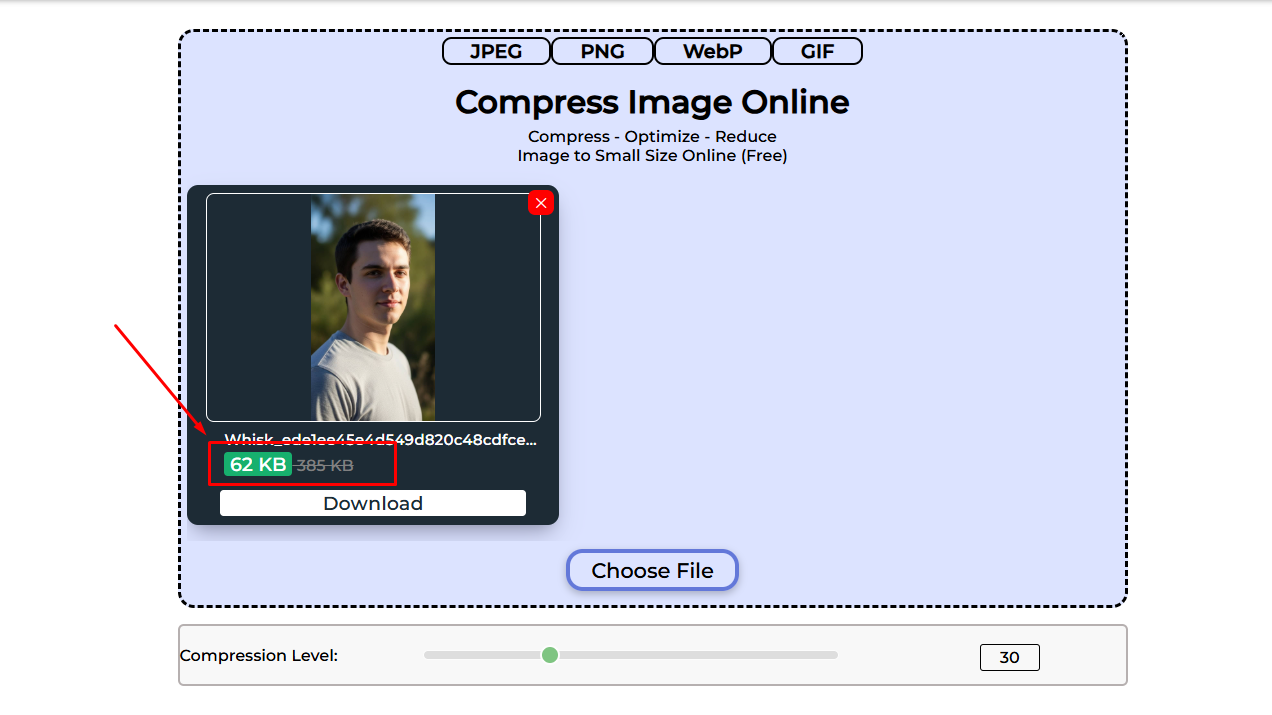Switch to the JPEG format tab
Viewport: 1272px width, 715px height.
495,50
